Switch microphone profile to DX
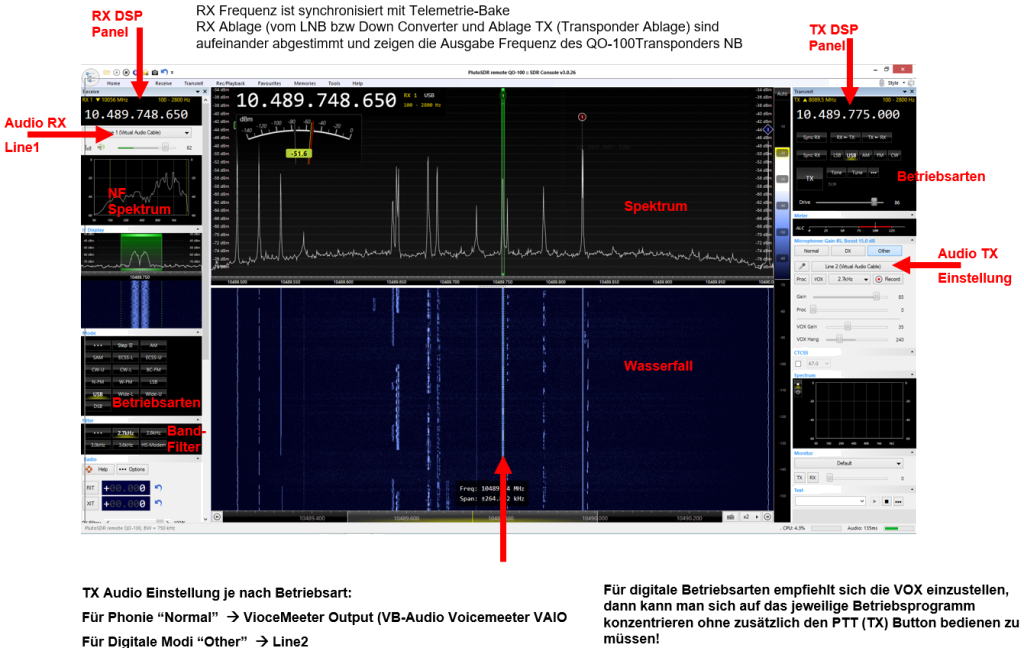Viewport: 1024px width, 648px height. [x=847, y=251]
